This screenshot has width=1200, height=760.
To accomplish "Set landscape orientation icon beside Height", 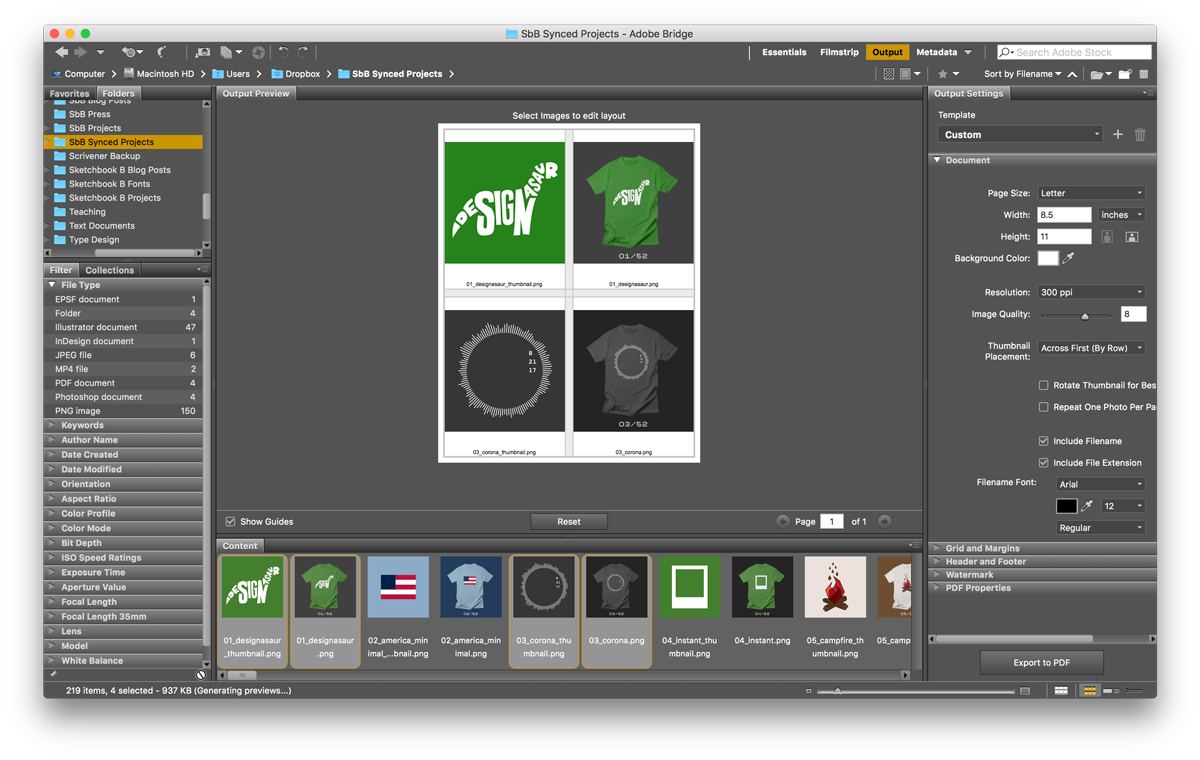I will [1131, 237].
